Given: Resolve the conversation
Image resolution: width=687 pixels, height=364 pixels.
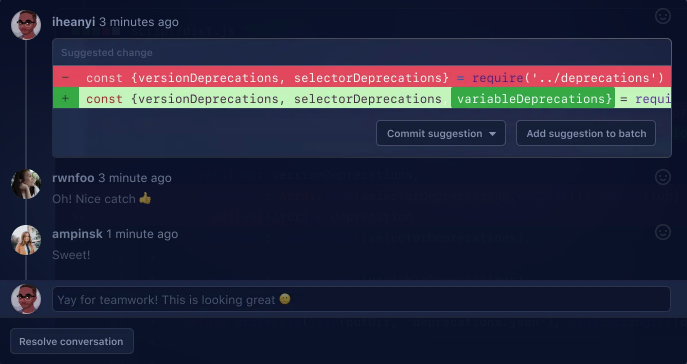Looking at the screenshot, I should [x=71, y=341].
